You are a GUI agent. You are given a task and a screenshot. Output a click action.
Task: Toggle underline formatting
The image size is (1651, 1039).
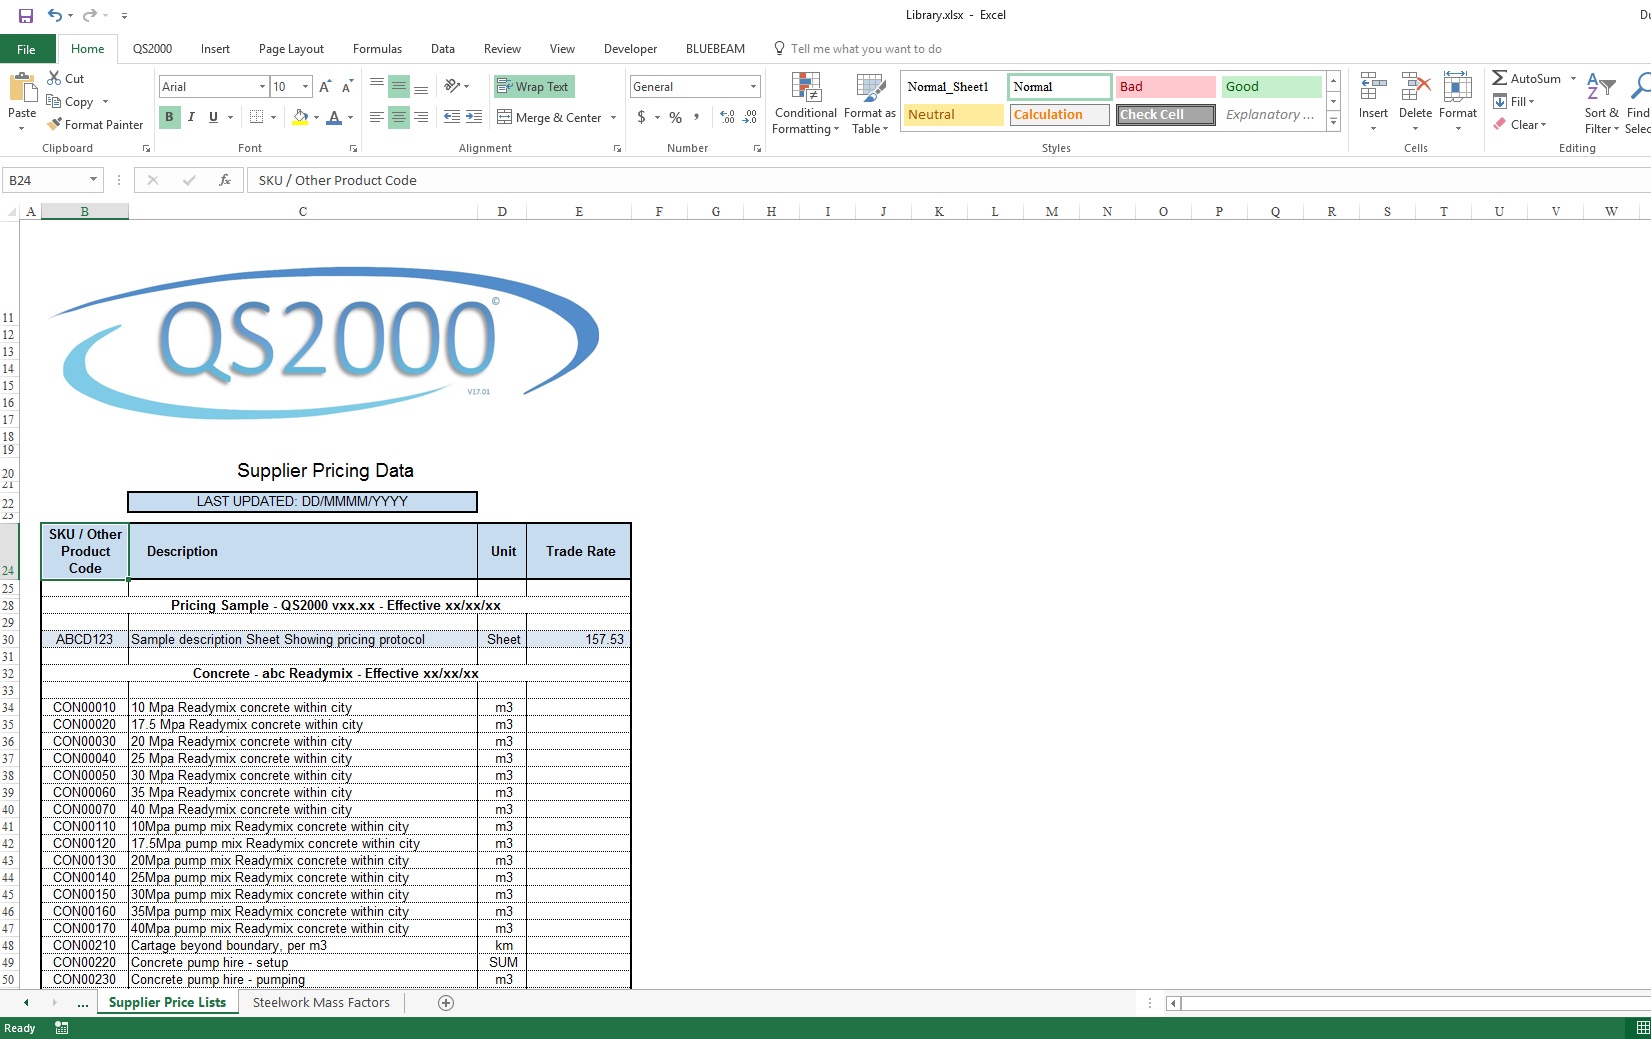212,117
